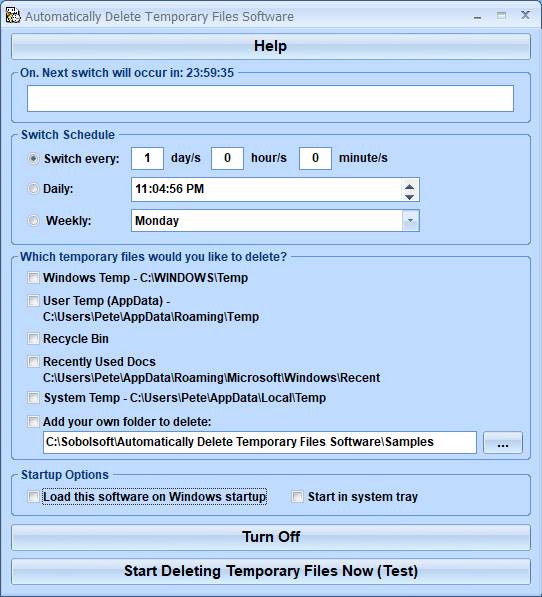Click the minute/s number field

click(x=315, y=158)
